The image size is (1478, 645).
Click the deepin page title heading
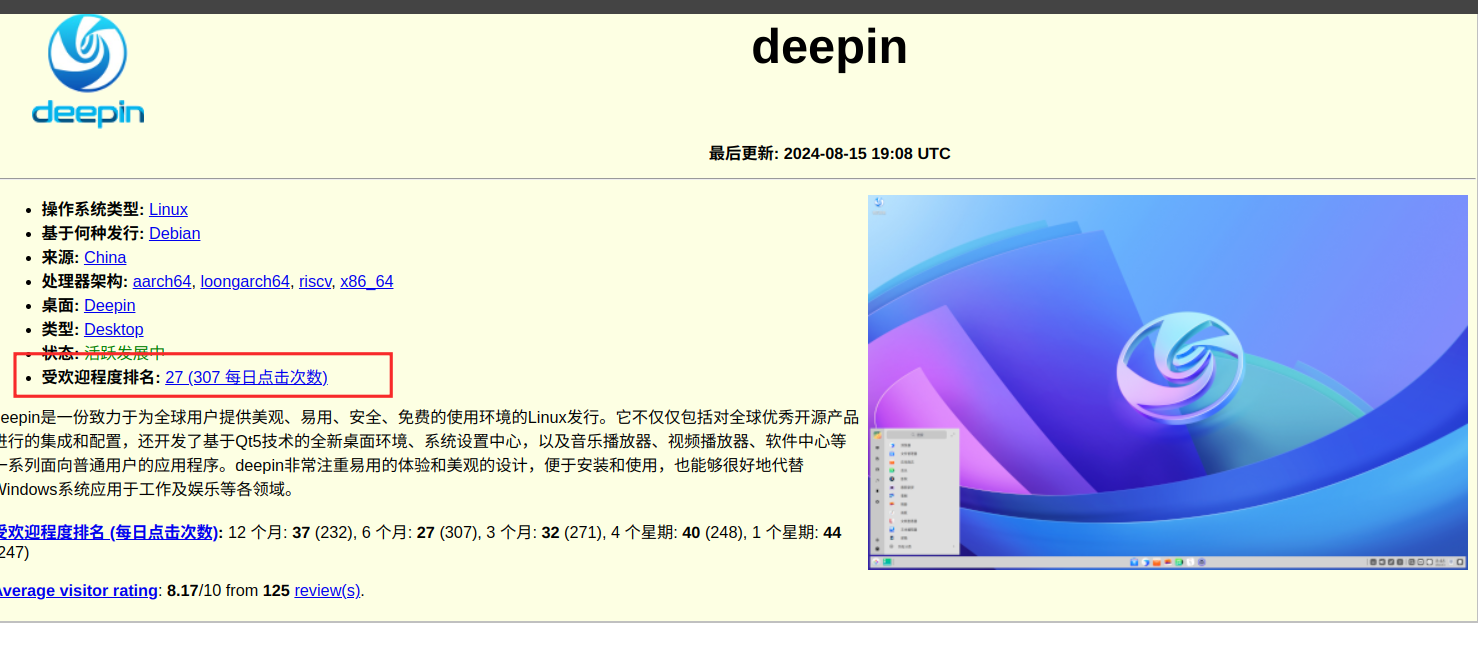pos(830,46)
